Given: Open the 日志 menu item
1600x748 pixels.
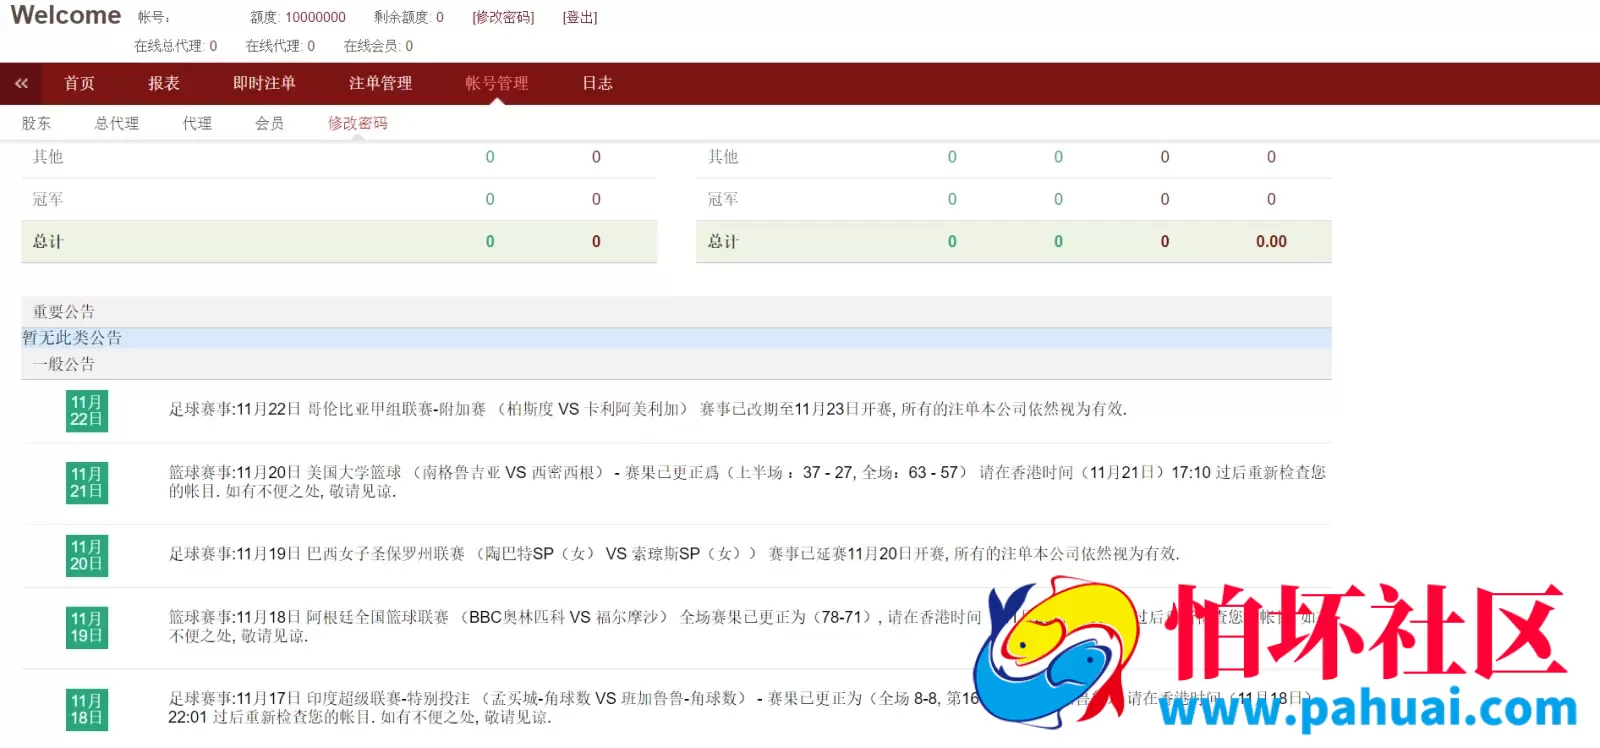Looking at the screenshot, I should point(598,84).
